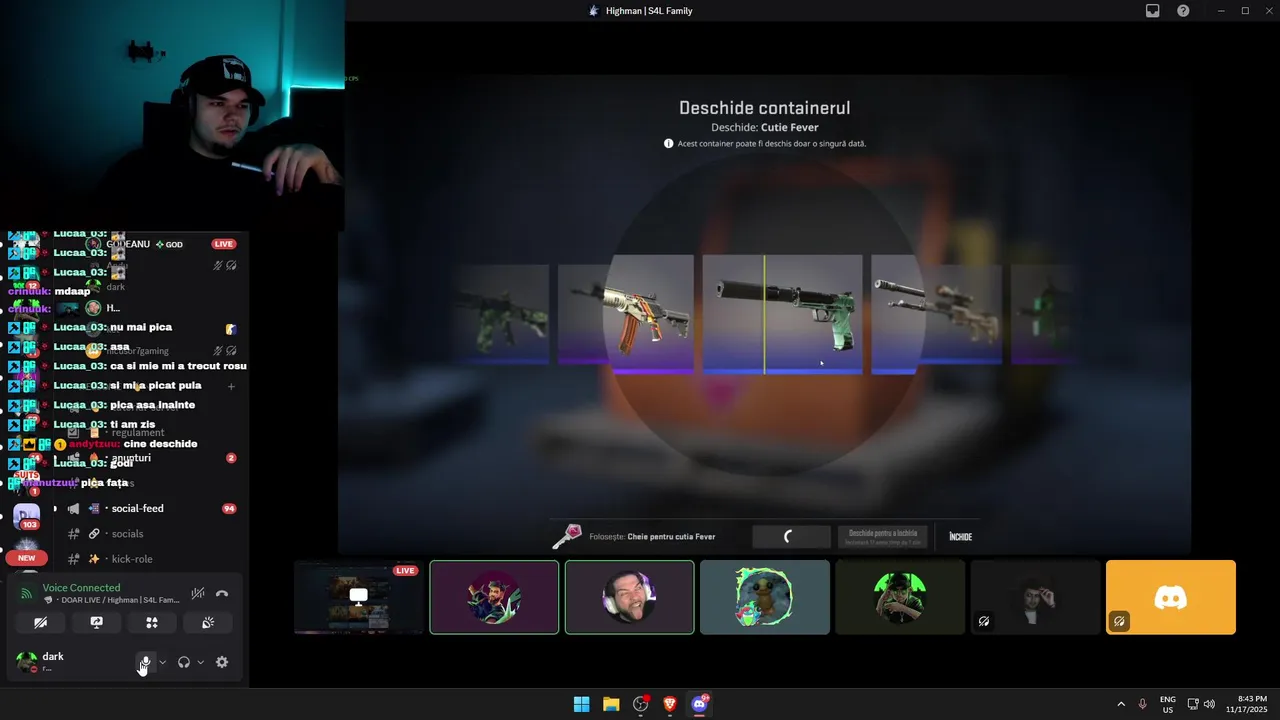Click the Deschide pentru a închiria button

pos(883,537)
